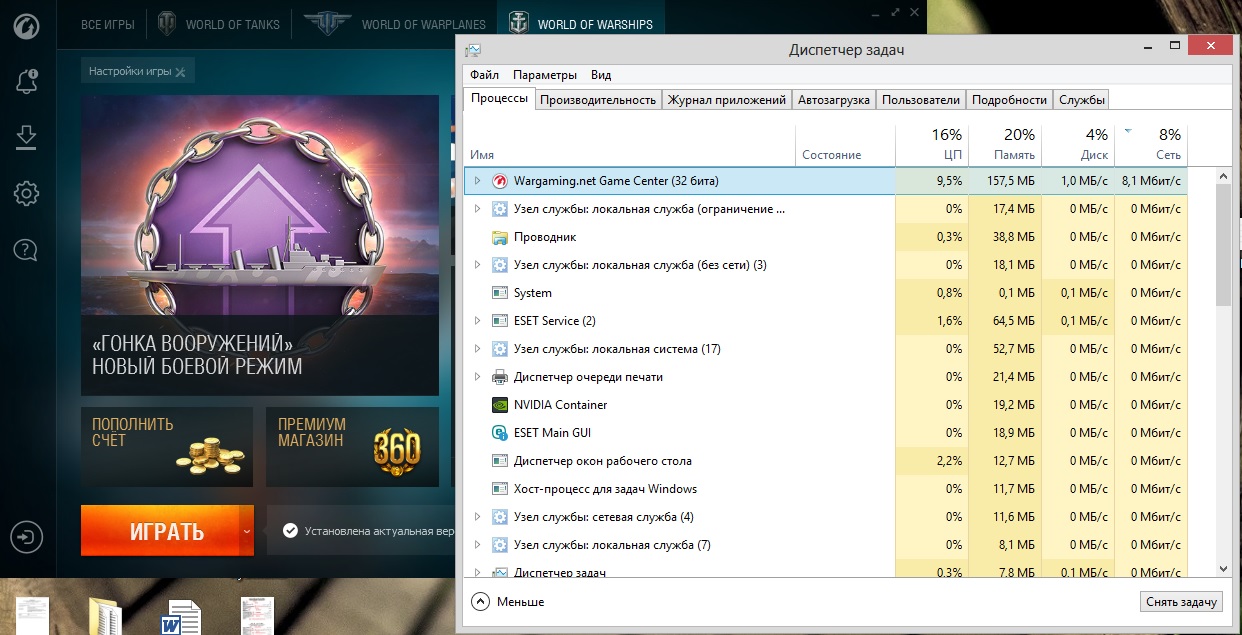Open notifications bell in Game Center sidebar

tap(27, 81)
